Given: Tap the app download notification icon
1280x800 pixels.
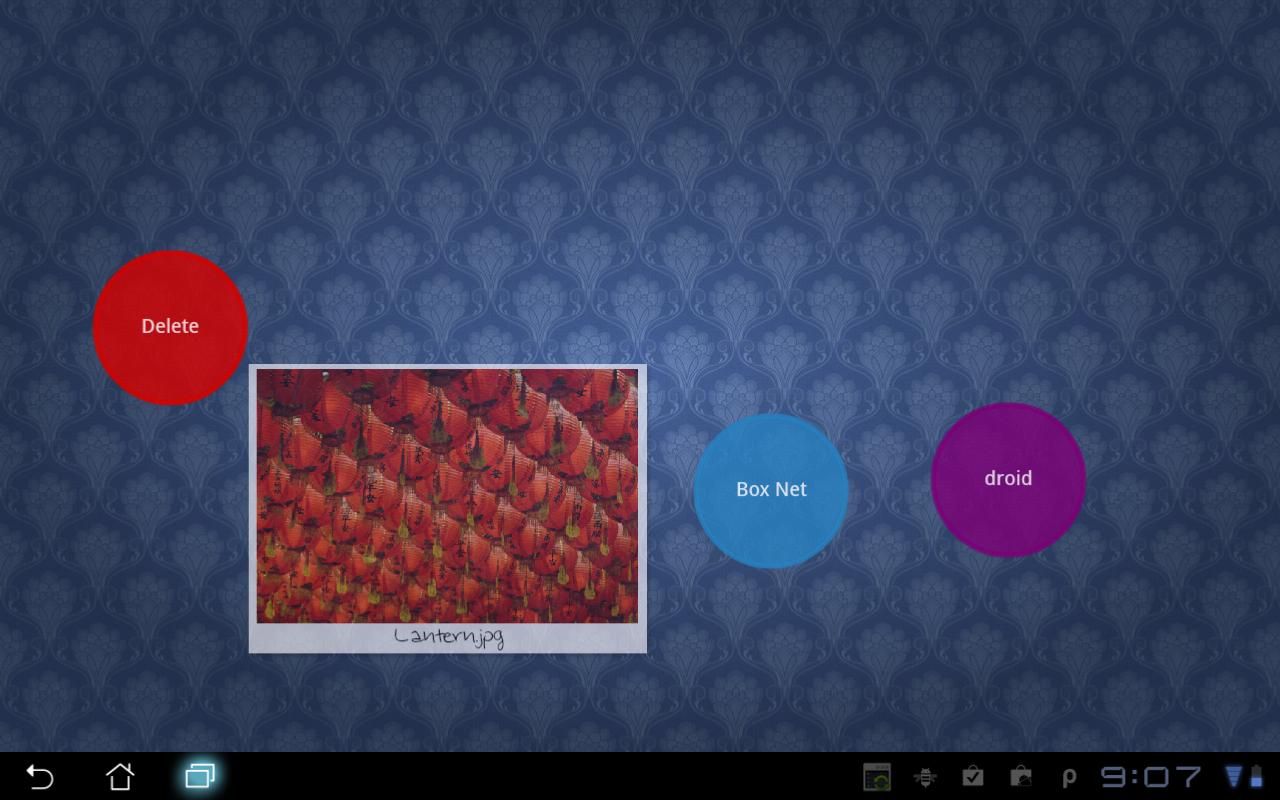Looking at the screenshot, I should (x=1020, y=776).
